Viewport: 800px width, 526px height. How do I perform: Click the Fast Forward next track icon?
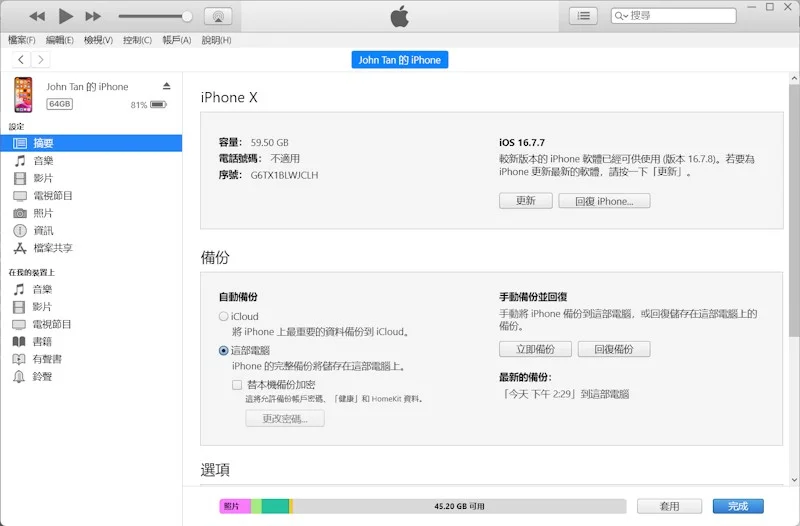click(93, 16)
